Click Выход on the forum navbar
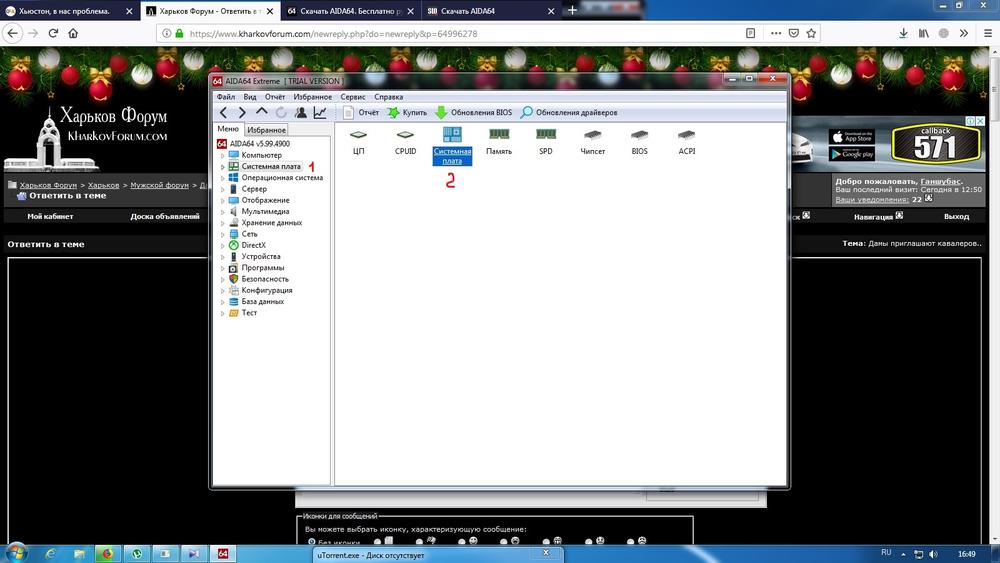 coord(957,216)
